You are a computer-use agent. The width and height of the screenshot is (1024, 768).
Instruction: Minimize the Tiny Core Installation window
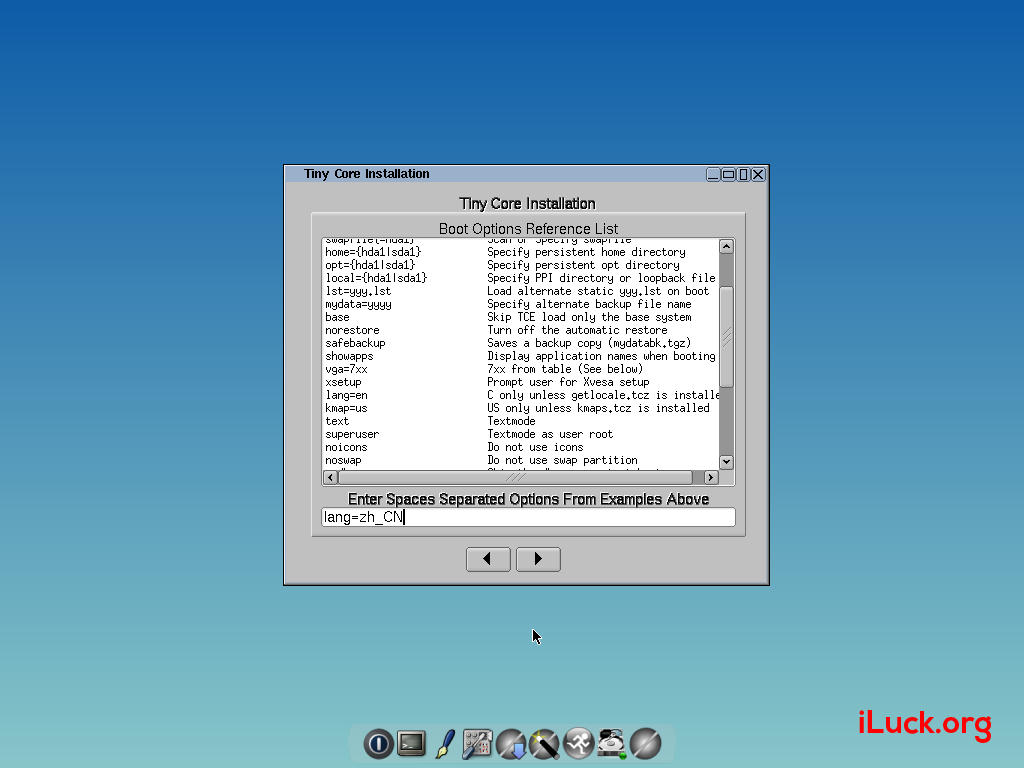tap(713, 174)
